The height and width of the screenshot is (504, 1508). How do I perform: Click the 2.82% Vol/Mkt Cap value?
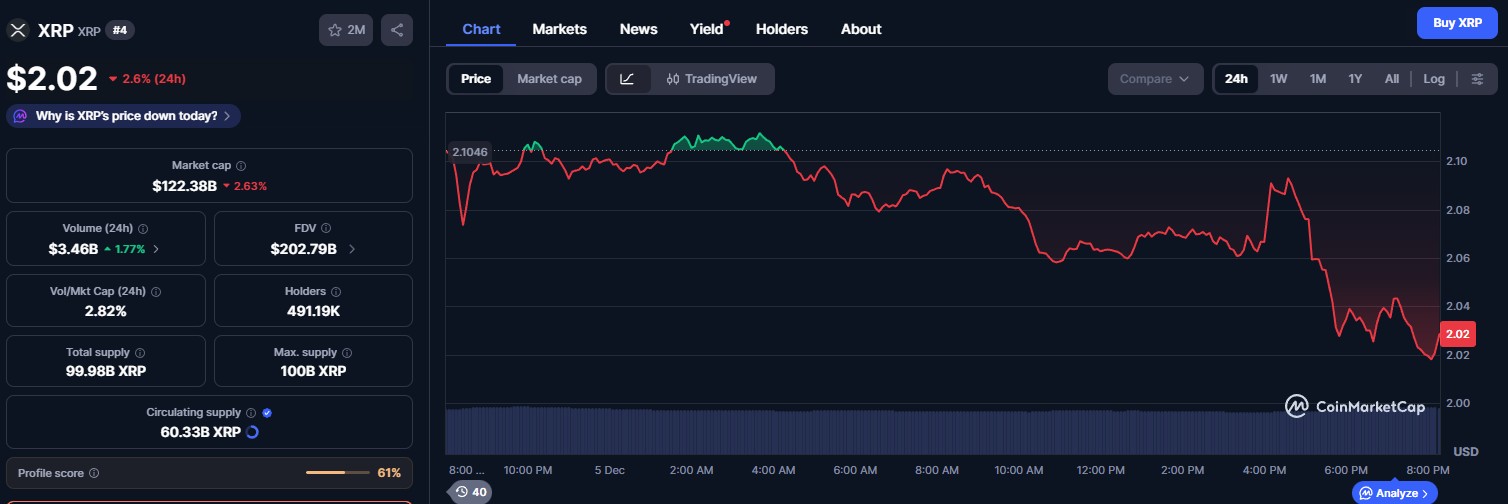[106, 311]
